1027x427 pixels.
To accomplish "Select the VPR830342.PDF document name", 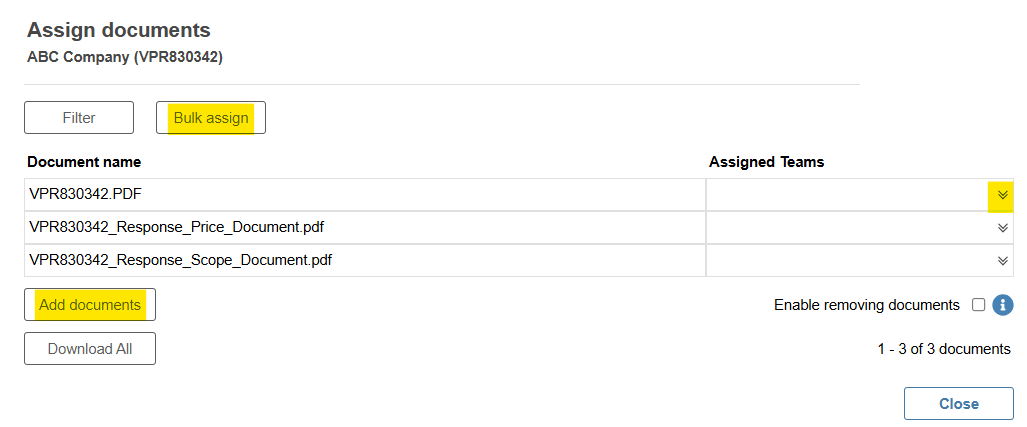I will 86,195.
